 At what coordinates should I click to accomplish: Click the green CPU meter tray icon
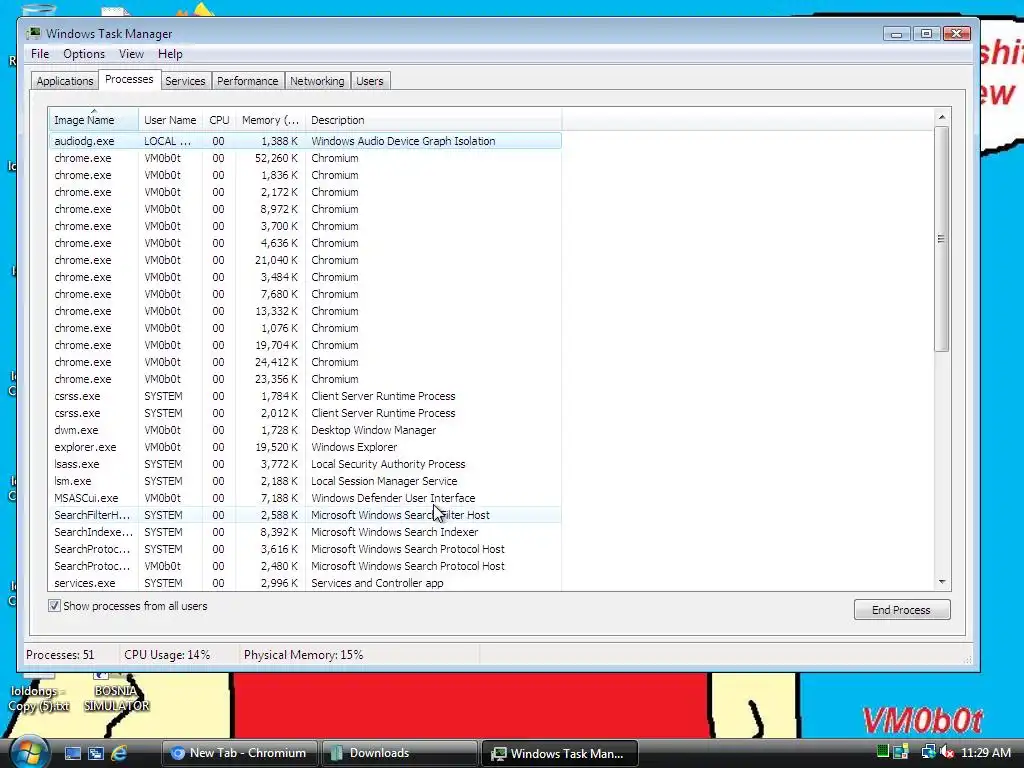(883, 752)
